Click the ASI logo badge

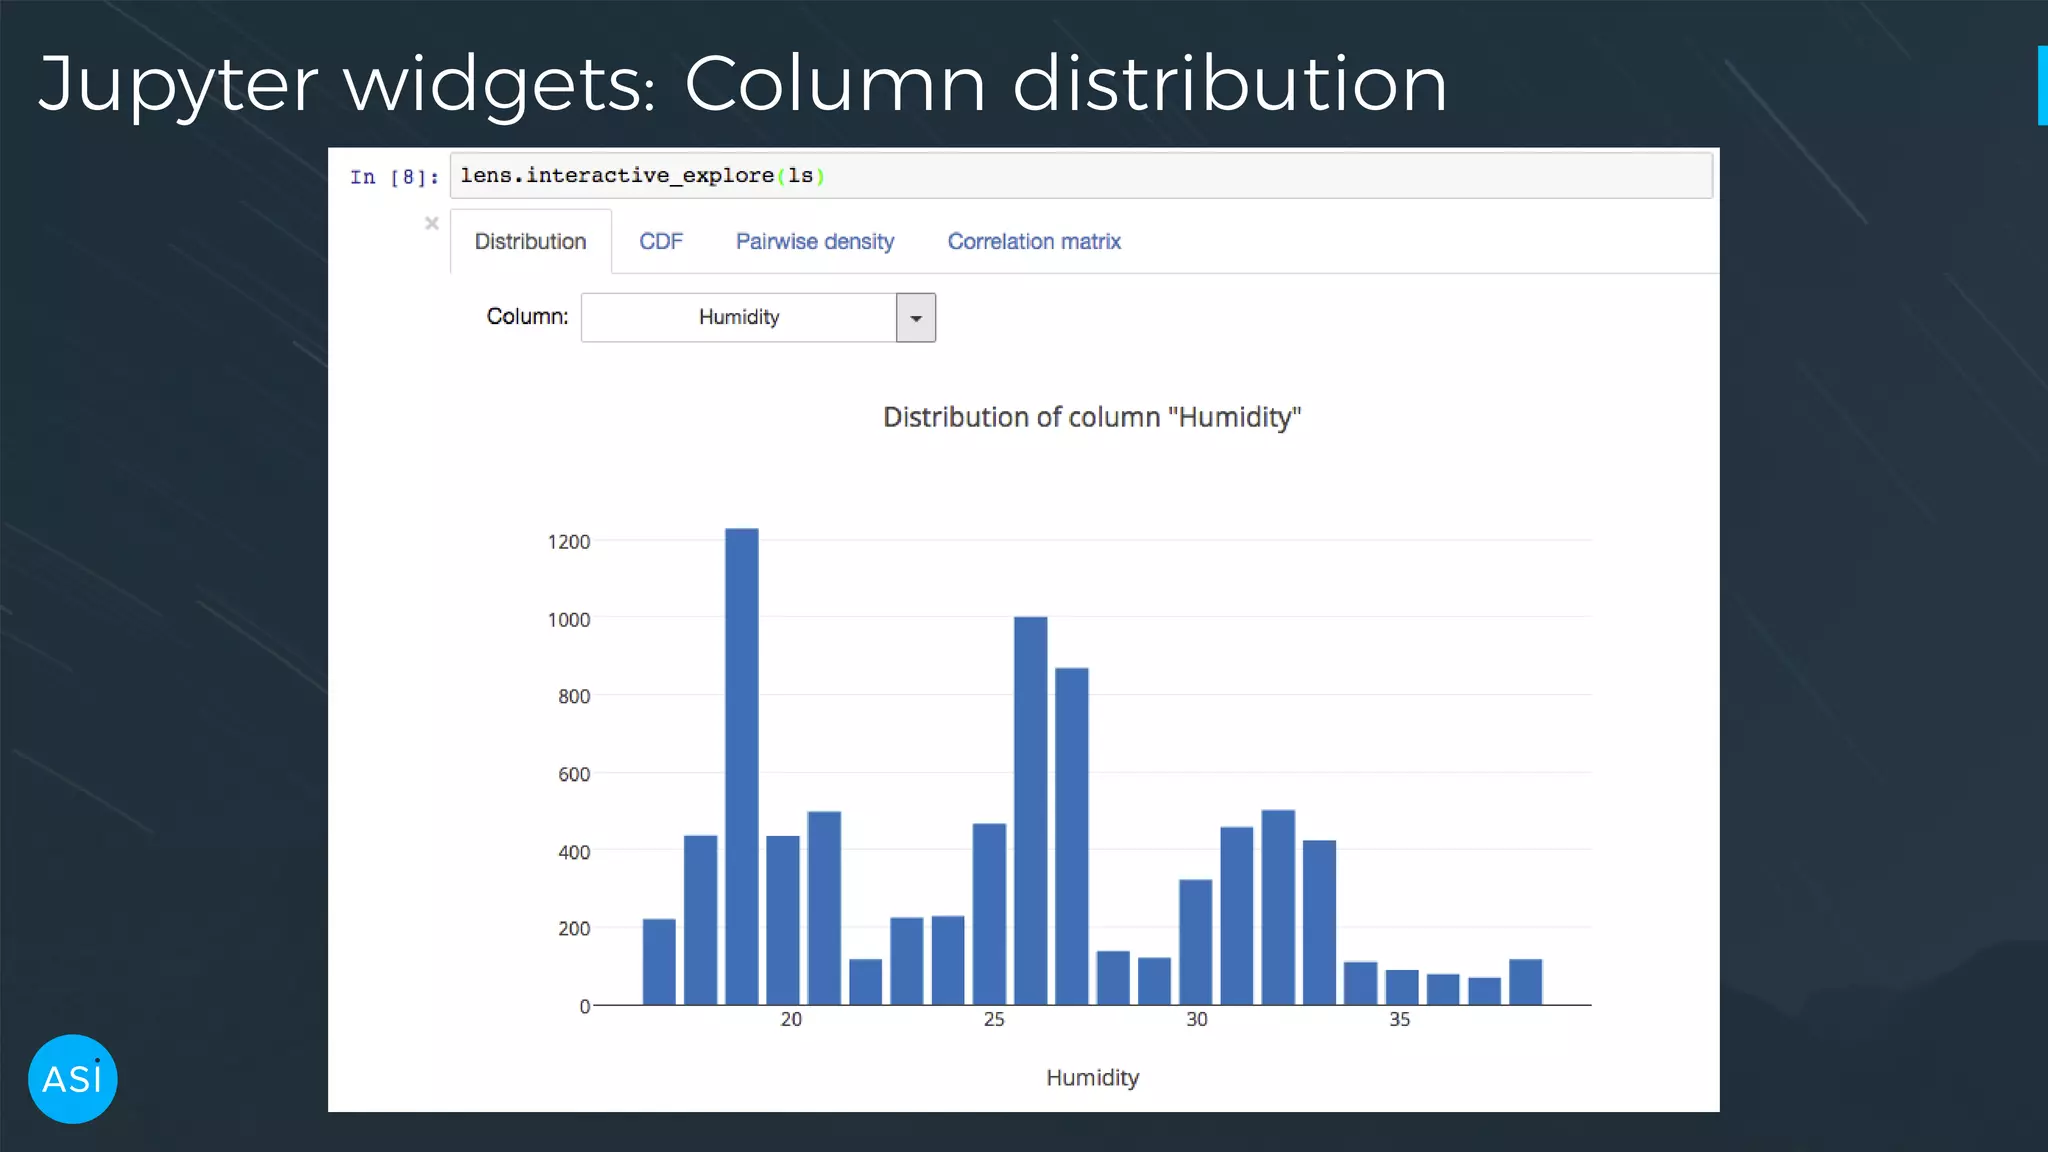coord(73,1079)
